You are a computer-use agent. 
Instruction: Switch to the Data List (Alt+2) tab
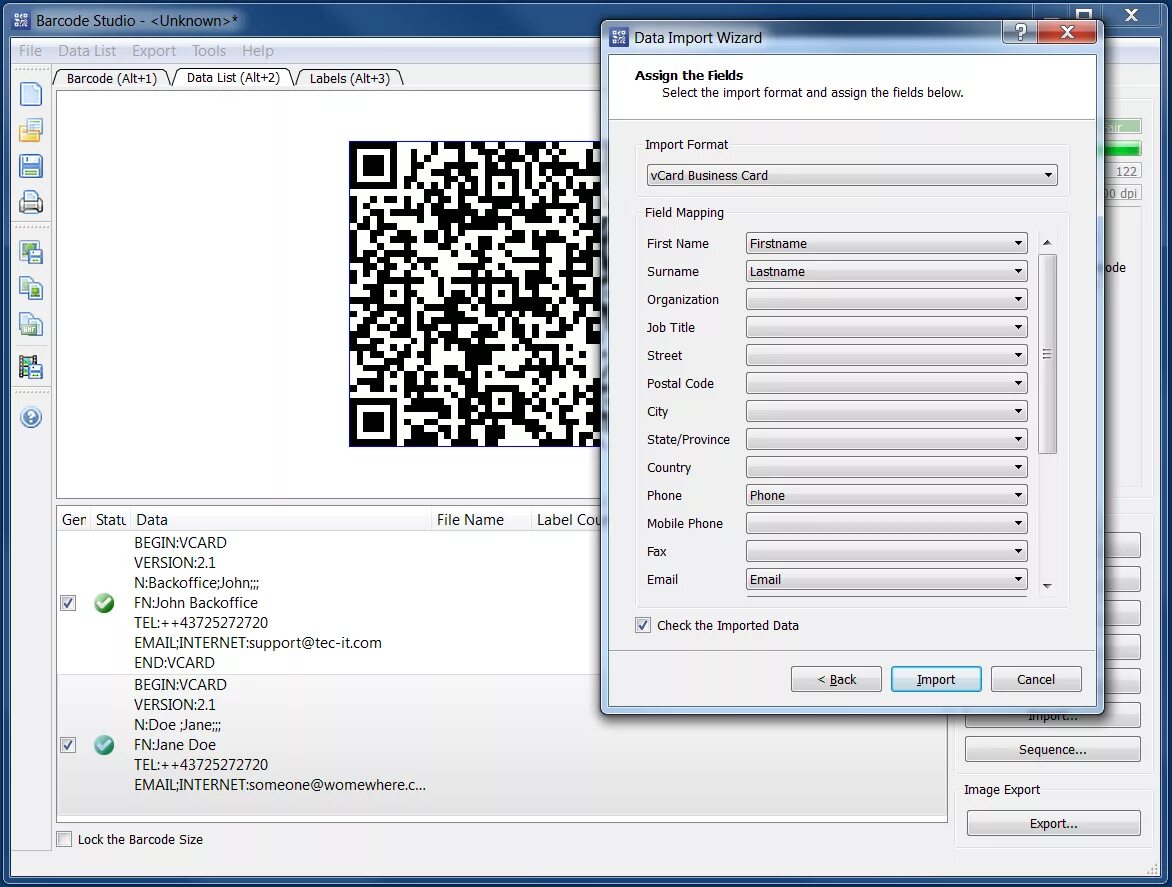pos(233,78)
